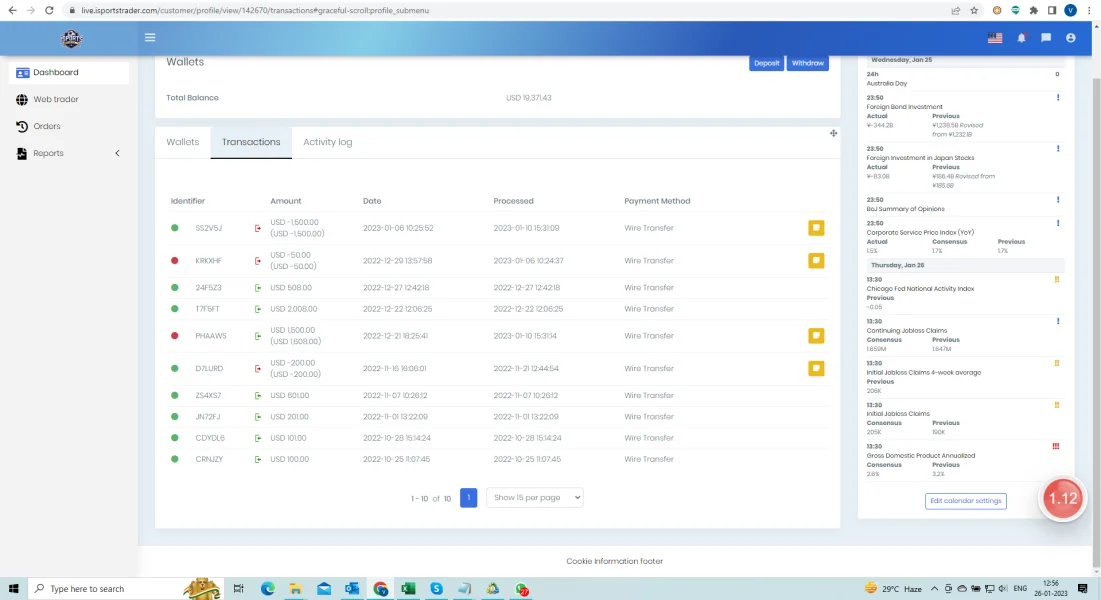
Task: Switch to the Activity log tab
Action: point(327,142)
